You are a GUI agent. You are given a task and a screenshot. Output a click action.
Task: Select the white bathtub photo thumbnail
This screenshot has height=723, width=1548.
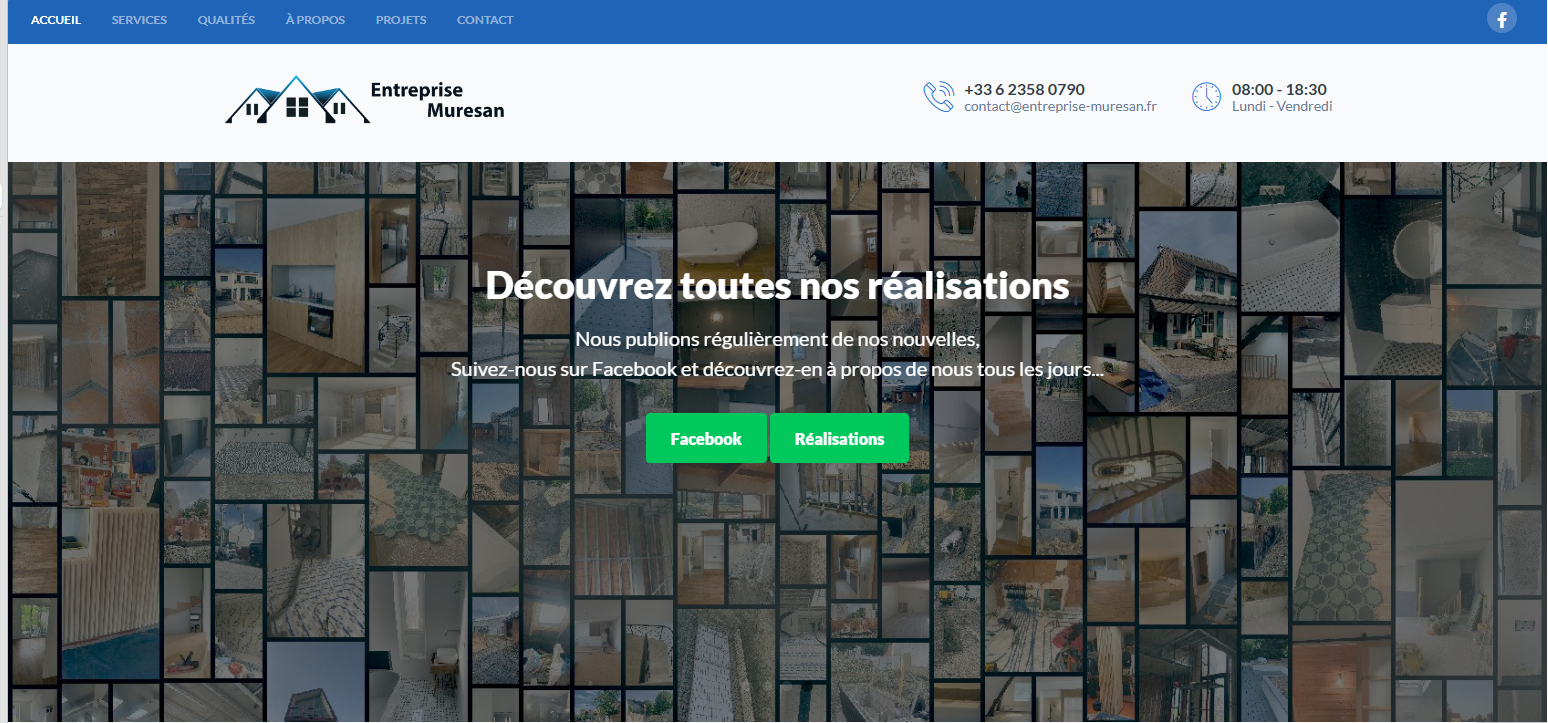click(724, 240)
